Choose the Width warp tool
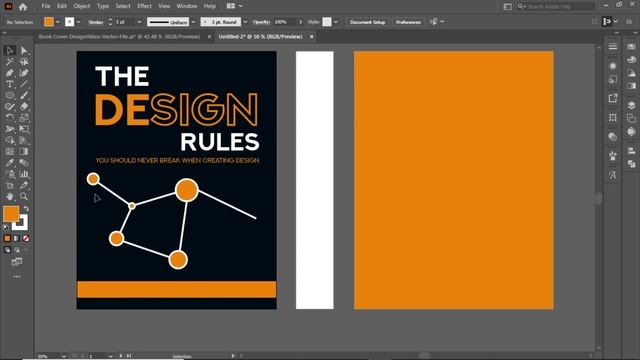Screen dimensions: 640x360 (10, 129)
